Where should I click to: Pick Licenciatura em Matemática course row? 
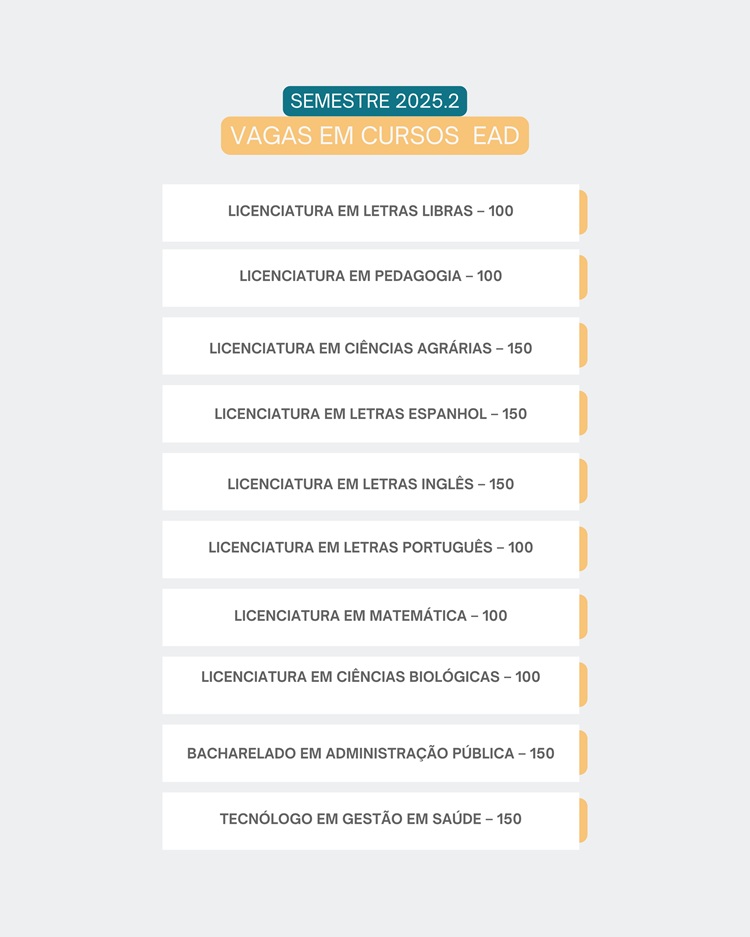pyautogui.click(x=370, y=616)
